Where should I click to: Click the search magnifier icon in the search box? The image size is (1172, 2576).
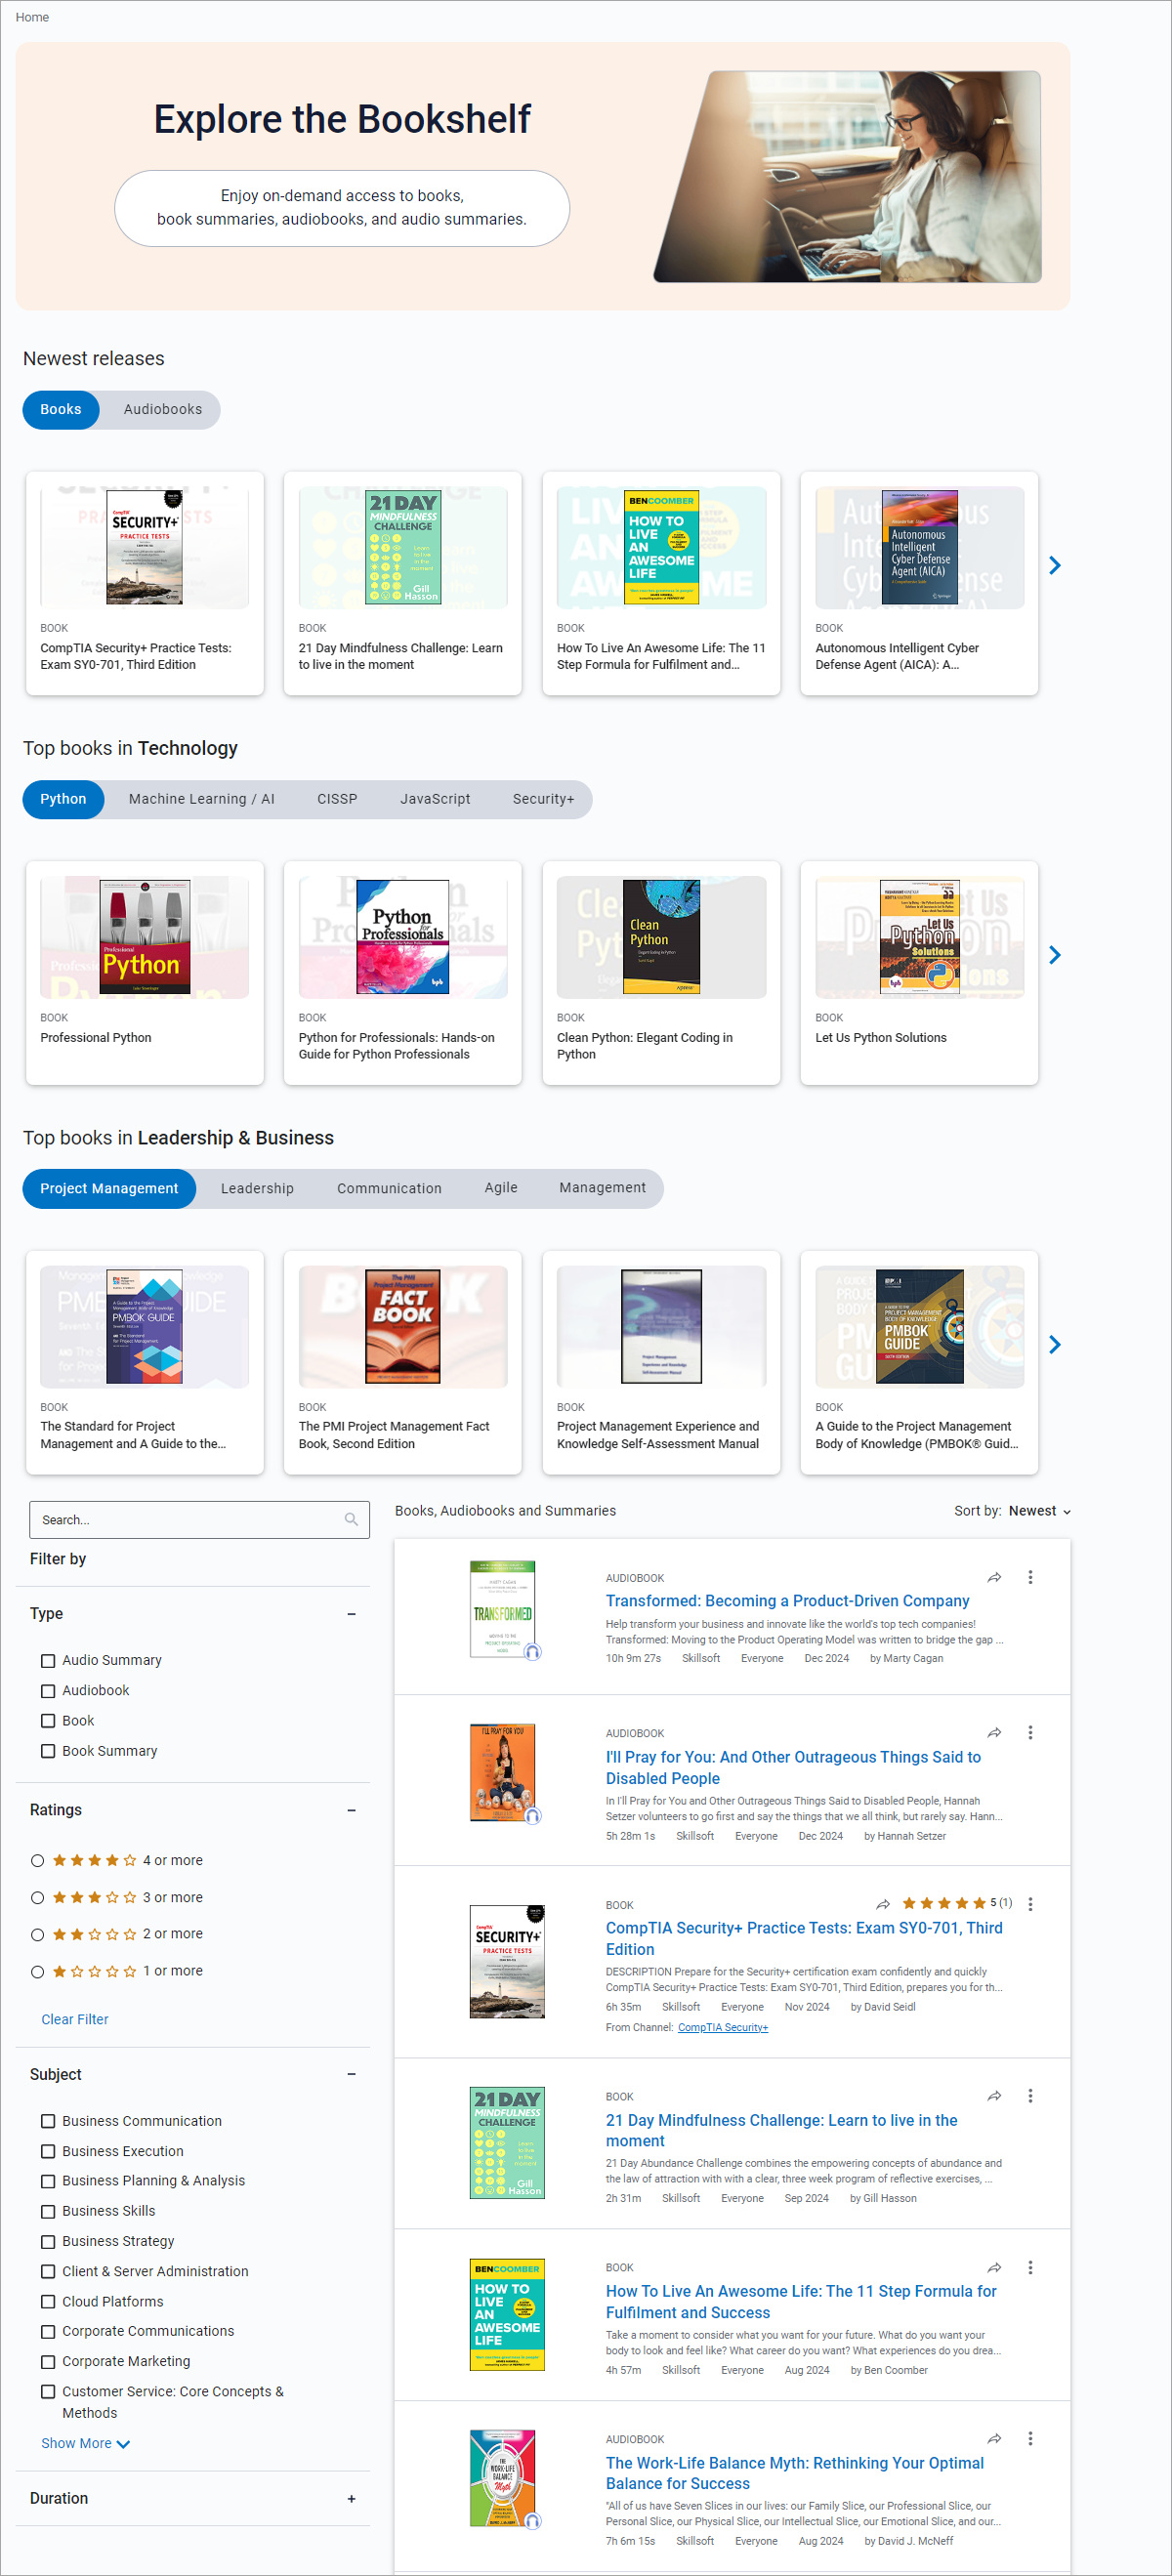(x=351, y=1519)
